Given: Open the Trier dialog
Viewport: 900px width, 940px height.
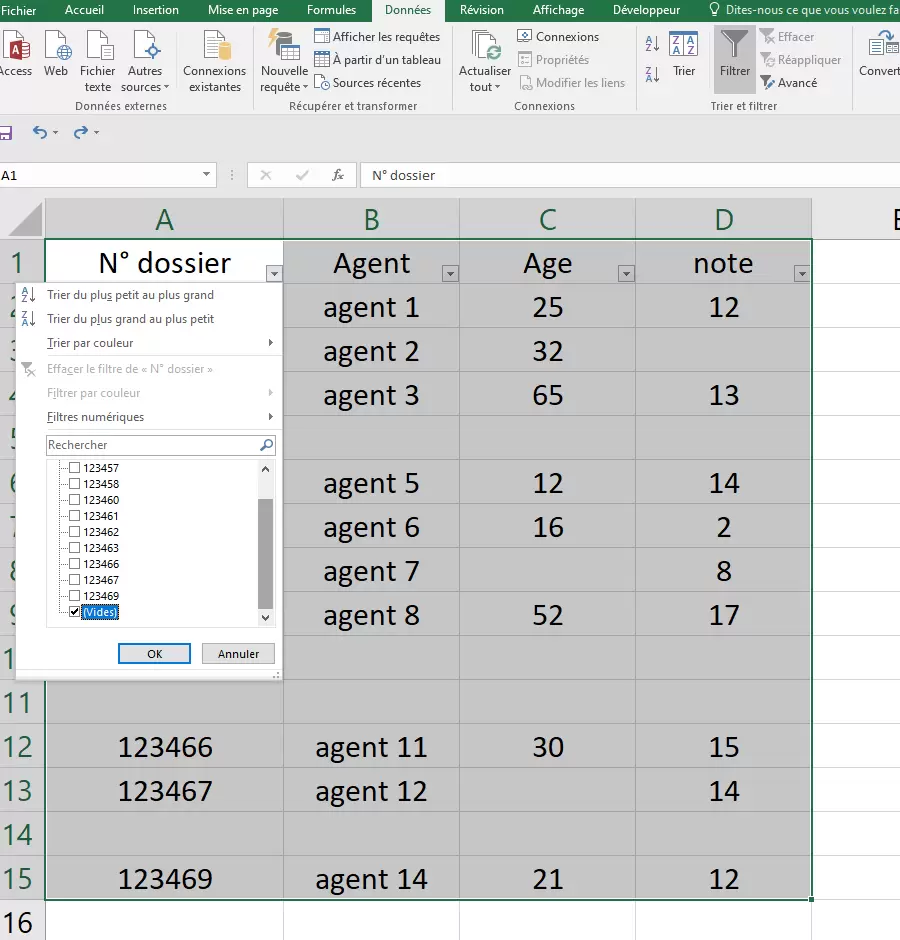Looking at the screenshot, I should point(684,55).
